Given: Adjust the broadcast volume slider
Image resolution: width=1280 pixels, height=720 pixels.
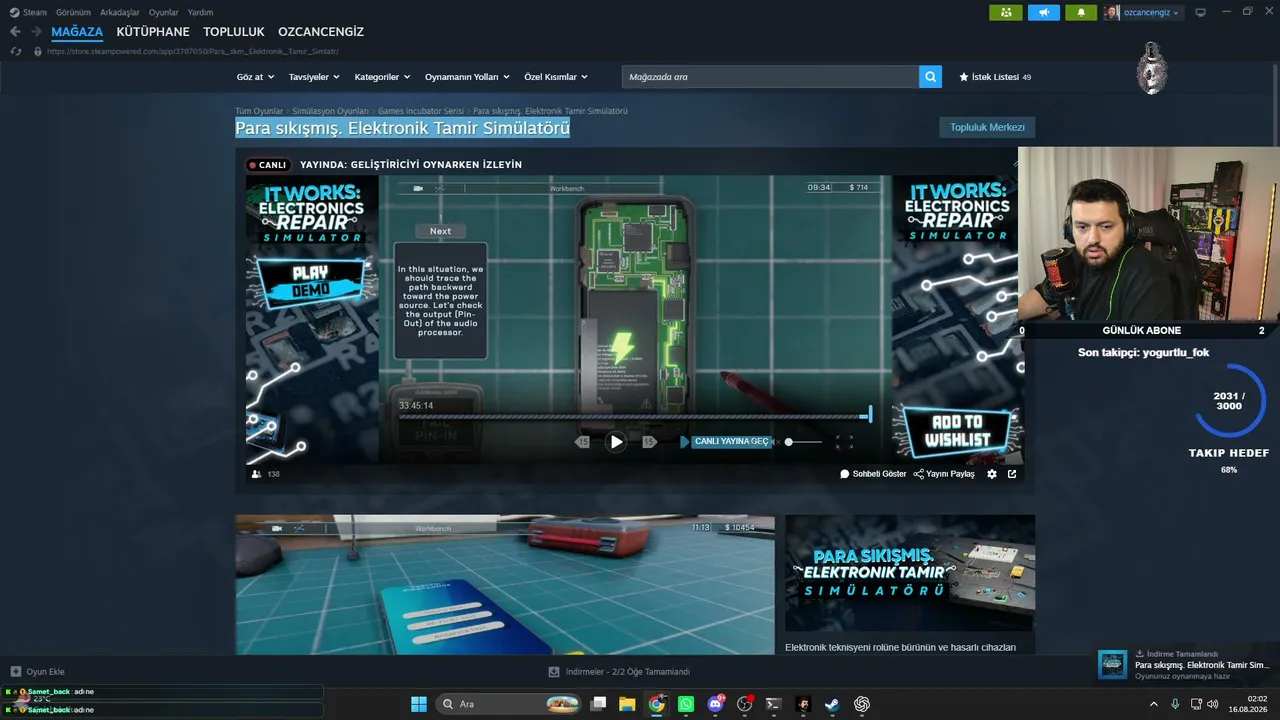Looking at the screenshot, I should point(804,442).
